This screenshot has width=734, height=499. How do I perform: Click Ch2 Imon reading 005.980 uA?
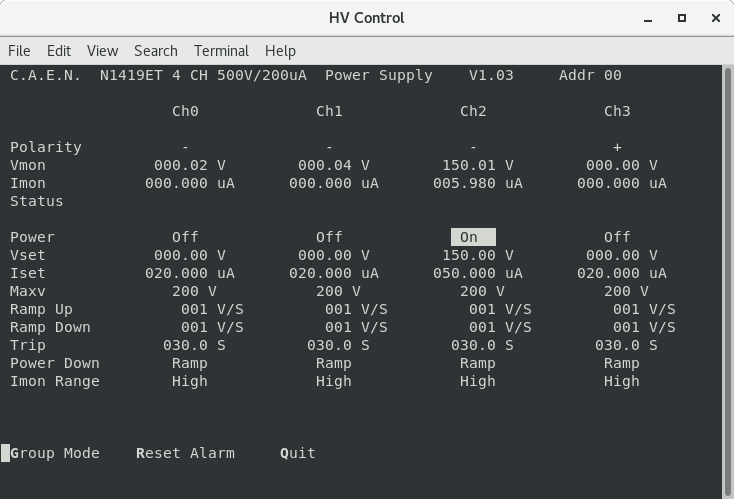(478, 183)
